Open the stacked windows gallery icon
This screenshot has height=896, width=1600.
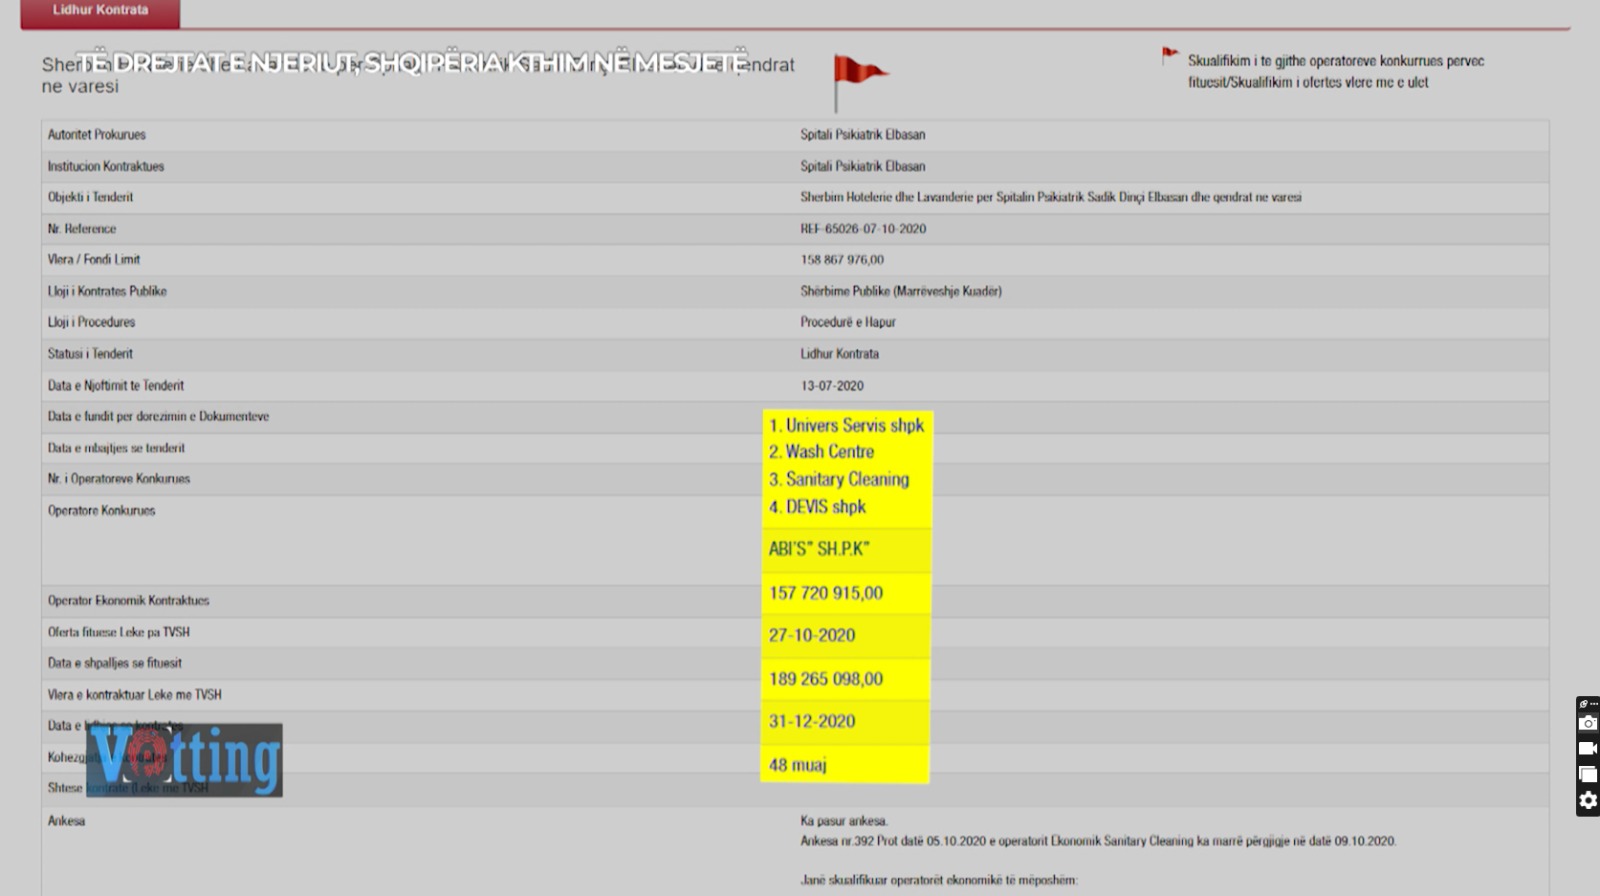pos(1587,774)
